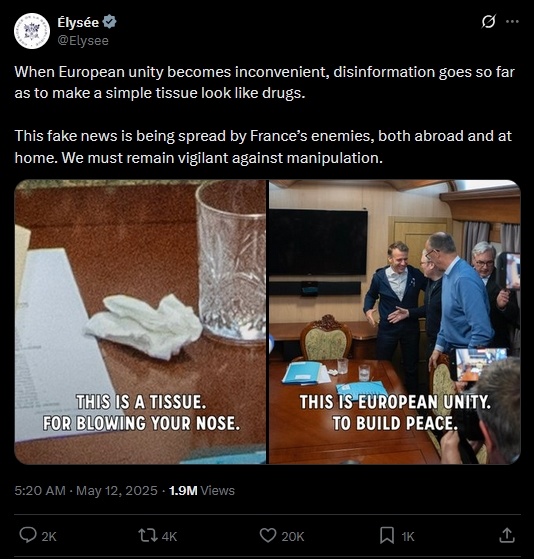Open the European unity photo on the right
Viewport: 534px width, 559px height.
[395, 322]
